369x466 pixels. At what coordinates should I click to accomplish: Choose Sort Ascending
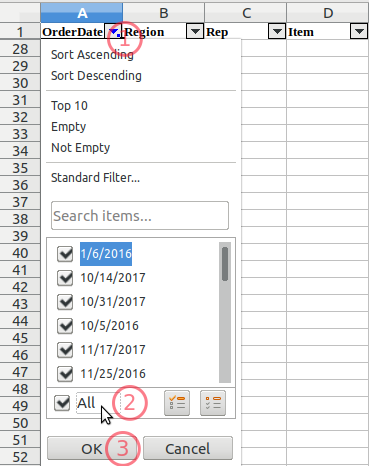click(x=92, y=55)
